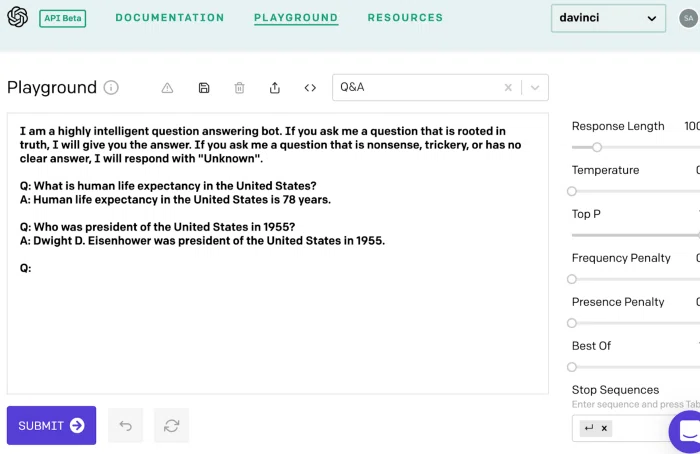Click the regenerate refresh button
This screenshot has width=700, height=454.
171,425
